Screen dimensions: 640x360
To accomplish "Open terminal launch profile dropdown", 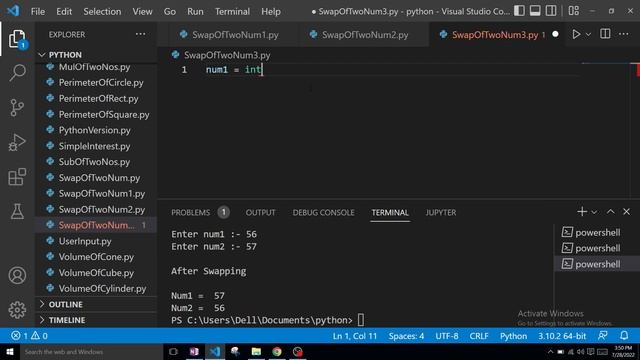I will (x=594, y=212).
